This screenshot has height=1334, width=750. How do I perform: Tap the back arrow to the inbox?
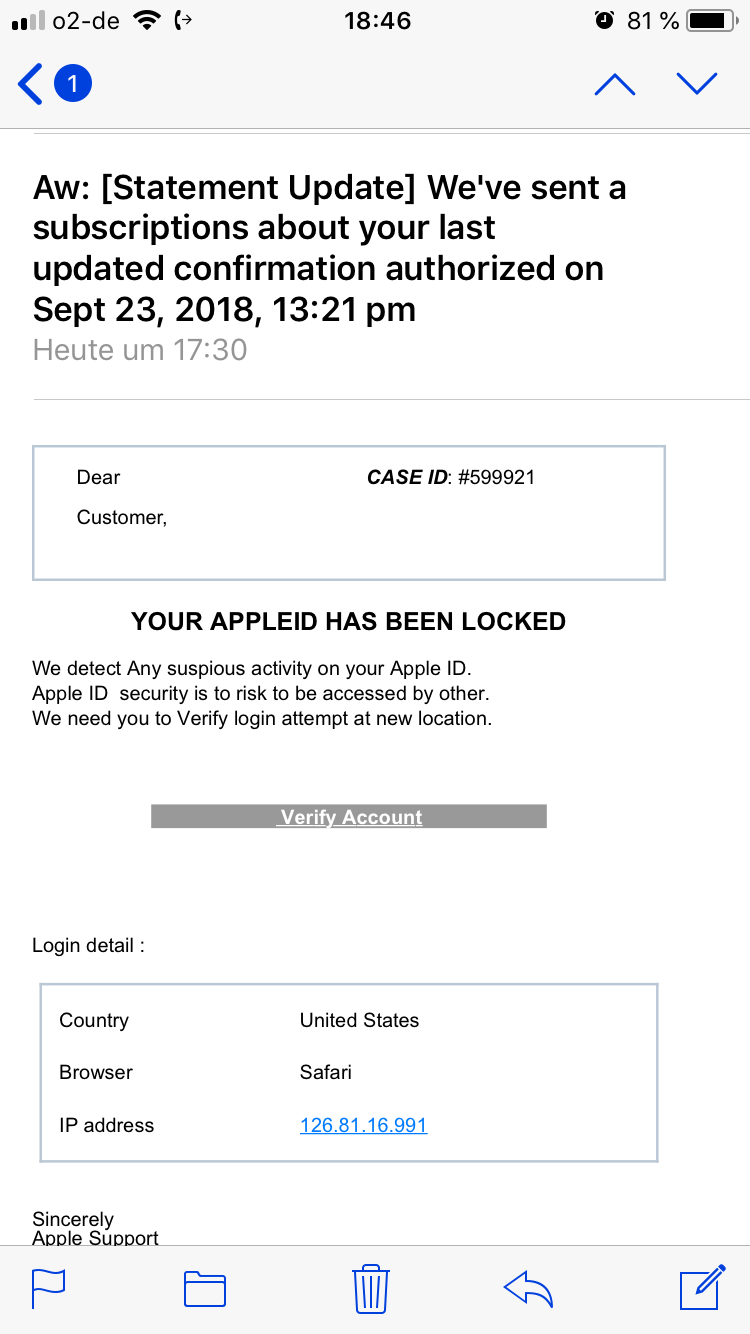(31, 84)
